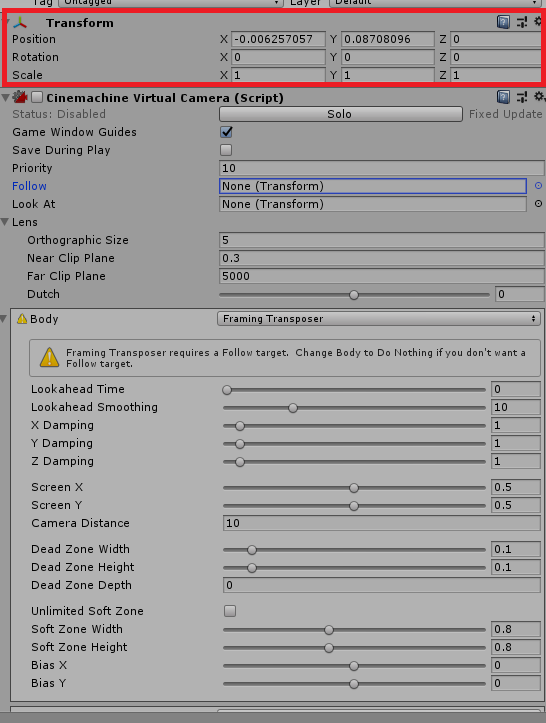
Task: Adjust the Soft Zone Height slider
Action: point(354,647)
